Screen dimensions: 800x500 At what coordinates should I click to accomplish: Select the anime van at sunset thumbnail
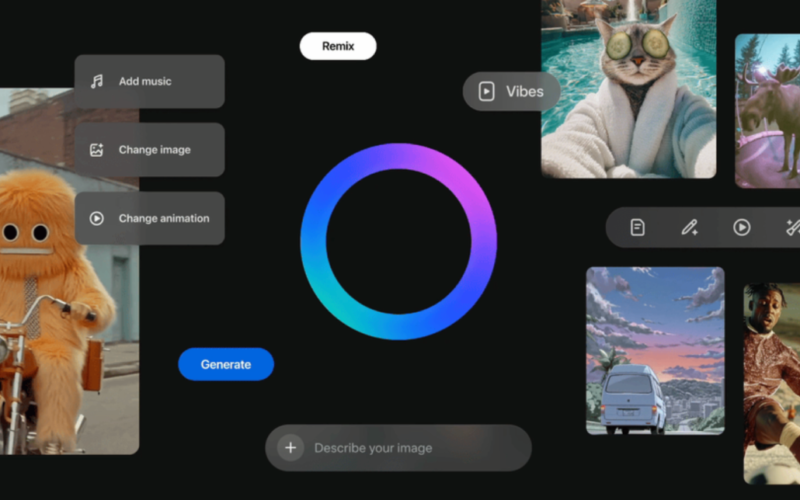coord(654,350)
